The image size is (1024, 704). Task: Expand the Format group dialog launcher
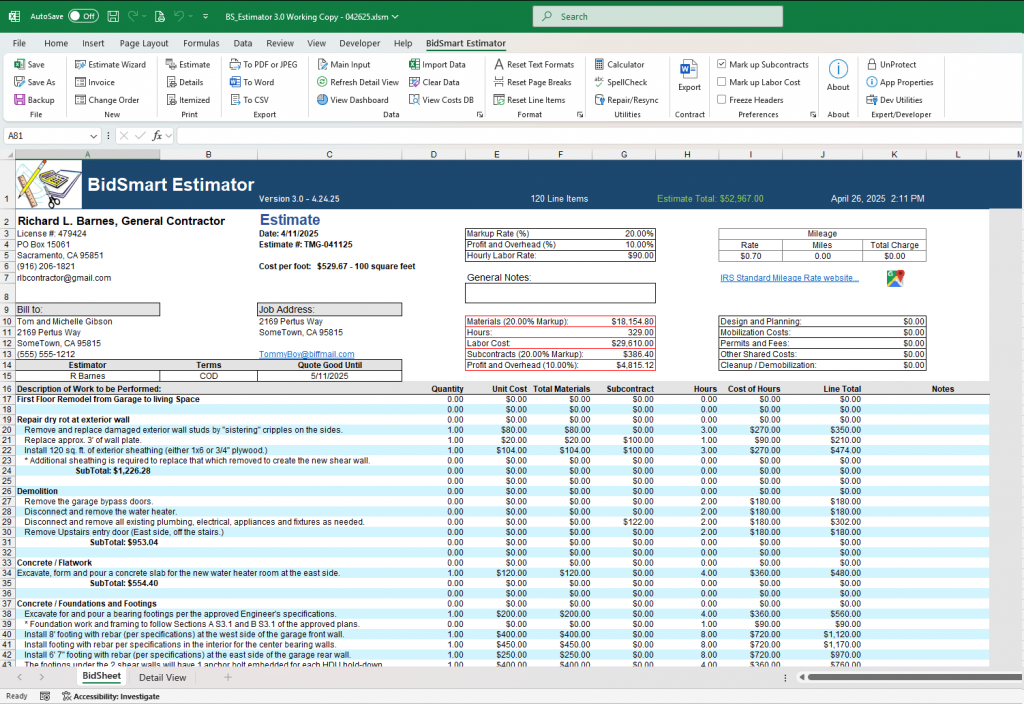580,114
